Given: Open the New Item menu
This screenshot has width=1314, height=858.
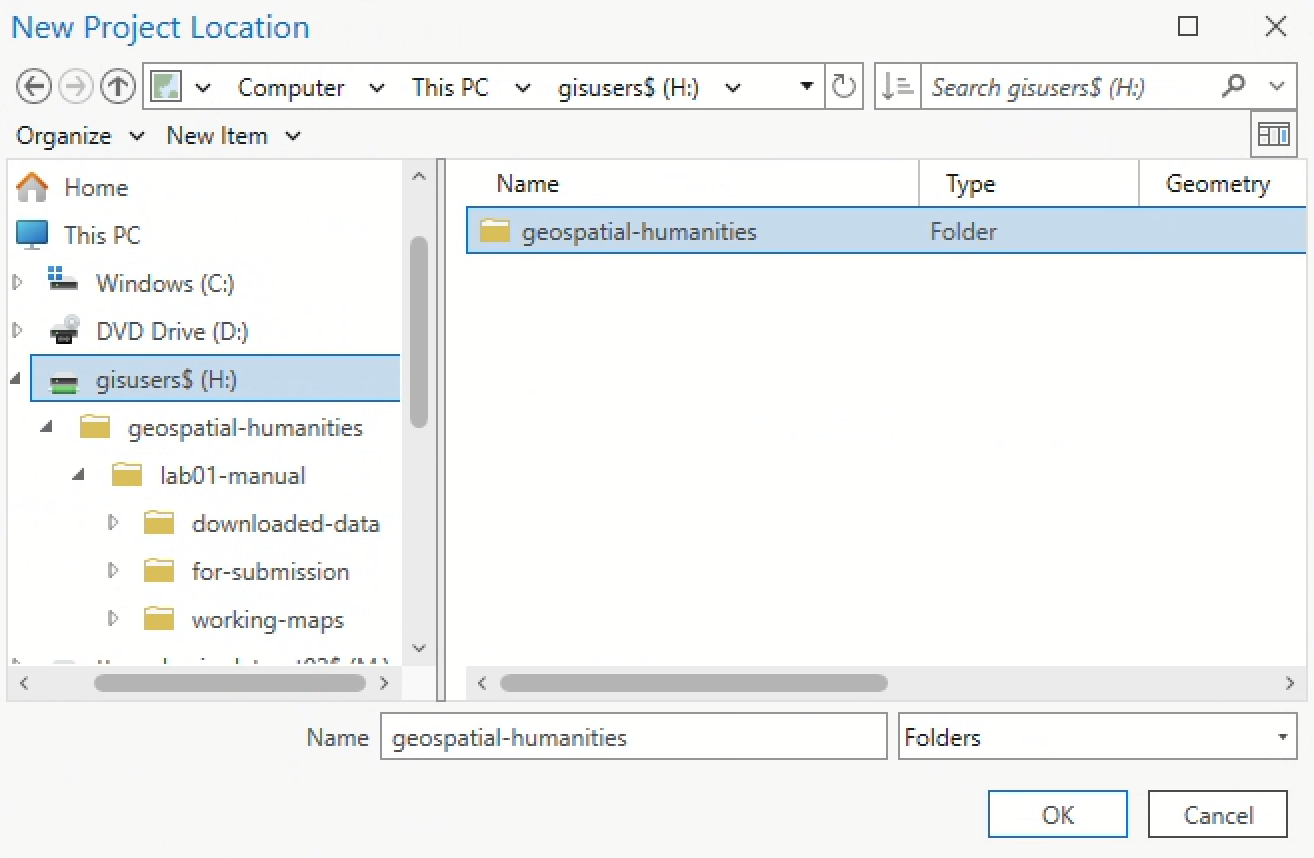Looking at the screenshot, I should click(233, 136).
